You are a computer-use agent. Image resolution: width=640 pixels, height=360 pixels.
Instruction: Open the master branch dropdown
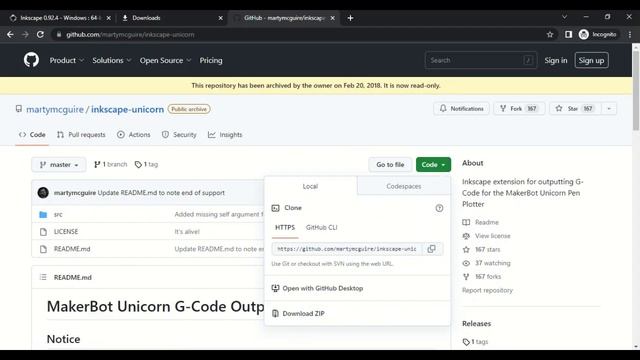tap(59, 164)
